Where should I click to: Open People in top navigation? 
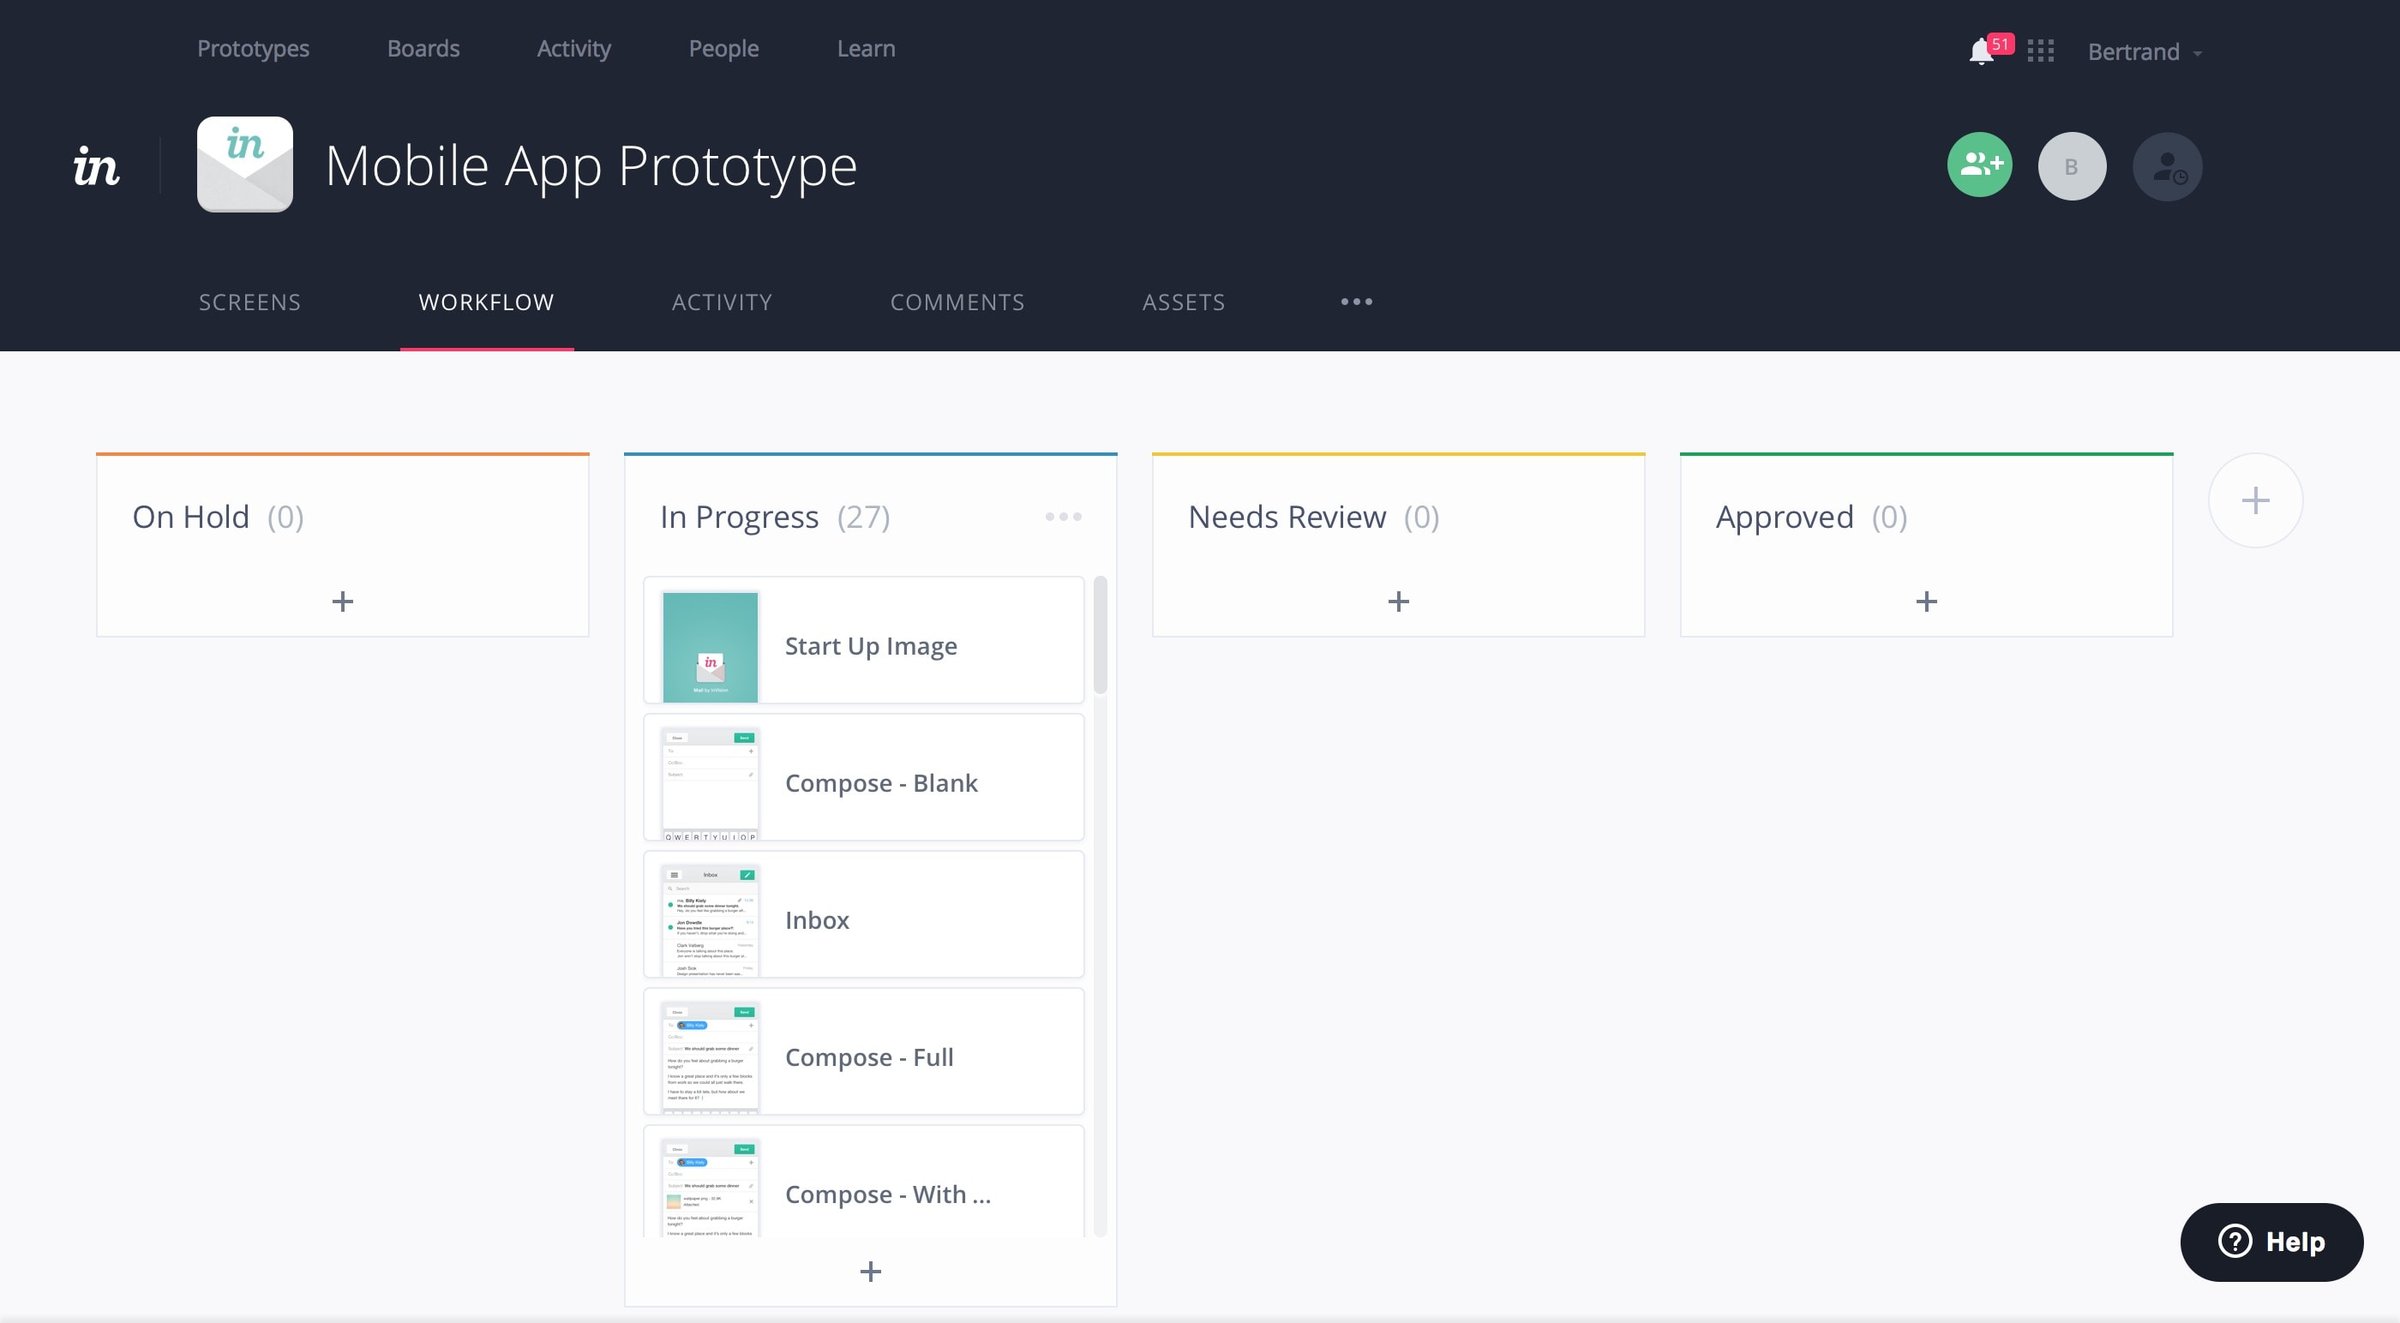pos(723,48)
